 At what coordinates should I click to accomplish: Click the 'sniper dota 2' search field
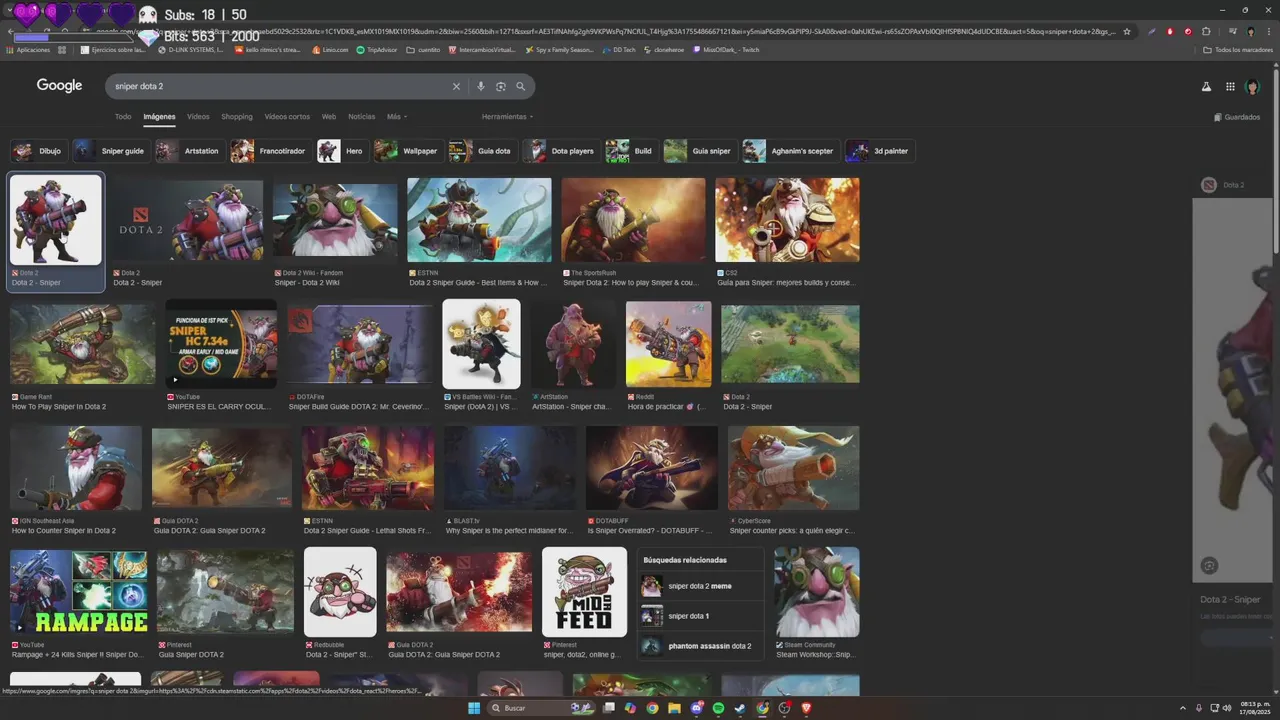(280, 86)
